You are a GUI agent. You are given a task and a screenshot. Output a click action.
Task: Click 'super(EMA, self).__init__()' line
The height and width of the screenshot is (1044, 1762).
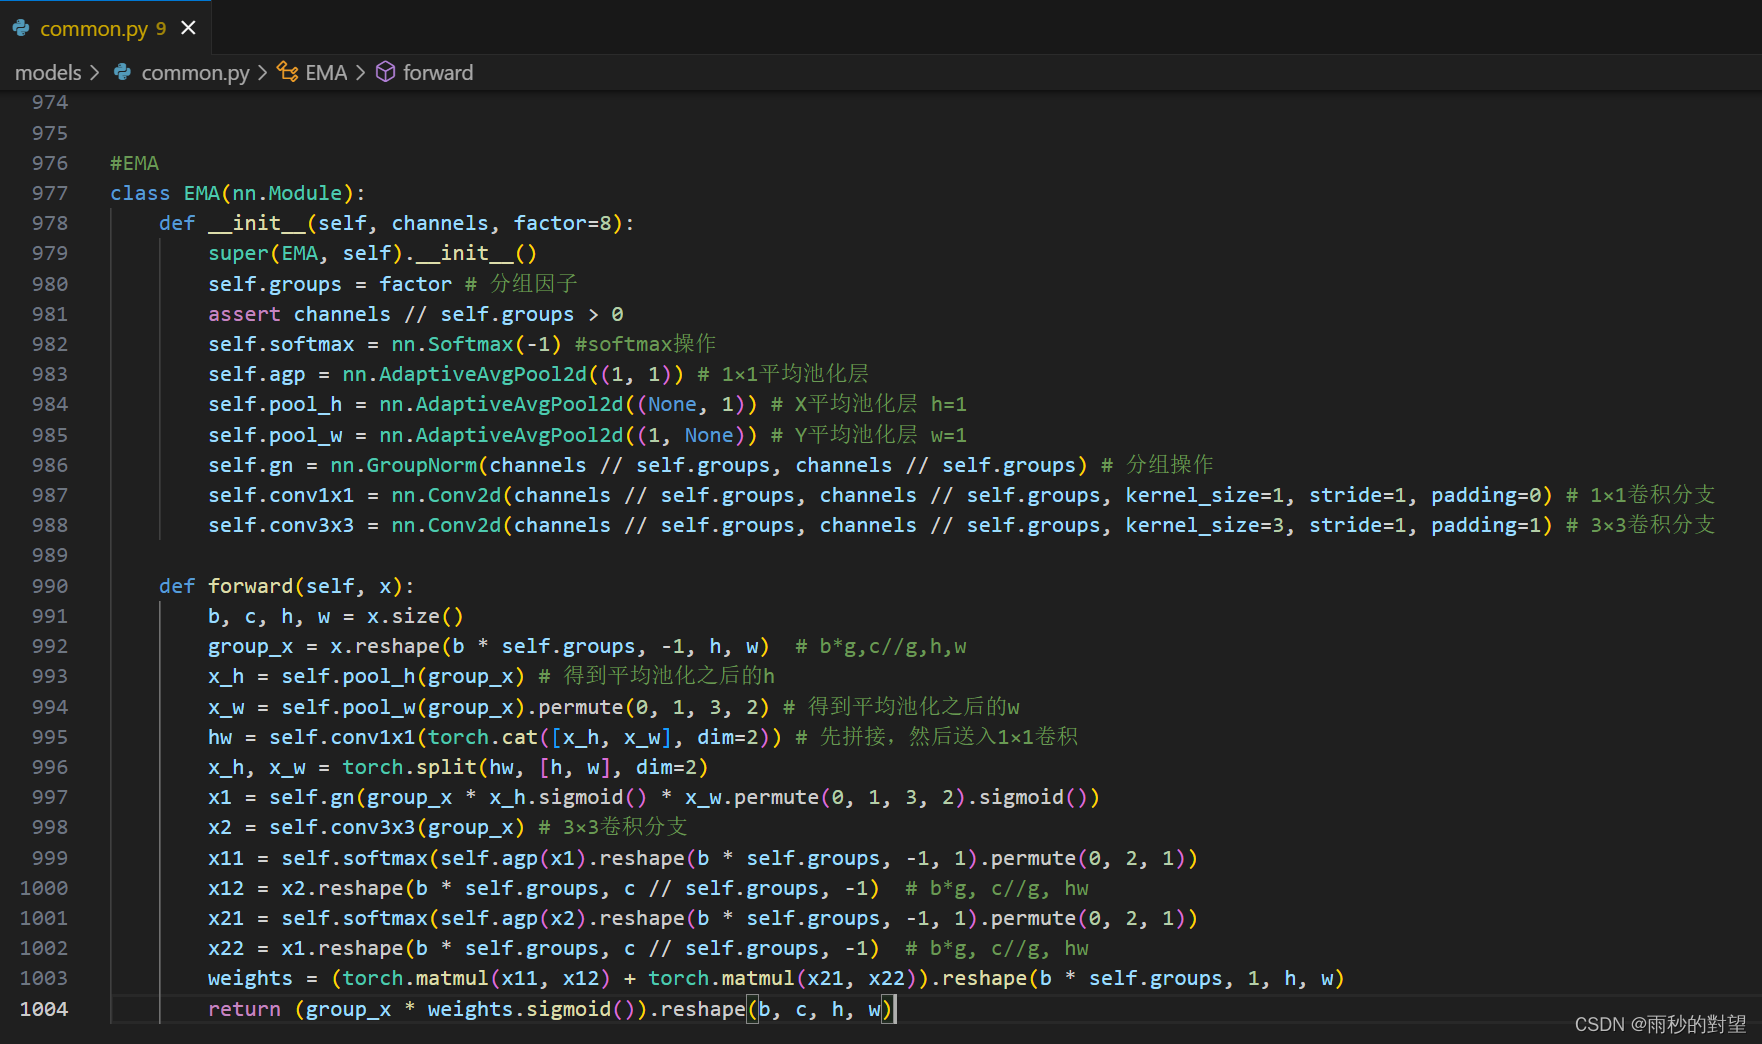click(372, 253)
